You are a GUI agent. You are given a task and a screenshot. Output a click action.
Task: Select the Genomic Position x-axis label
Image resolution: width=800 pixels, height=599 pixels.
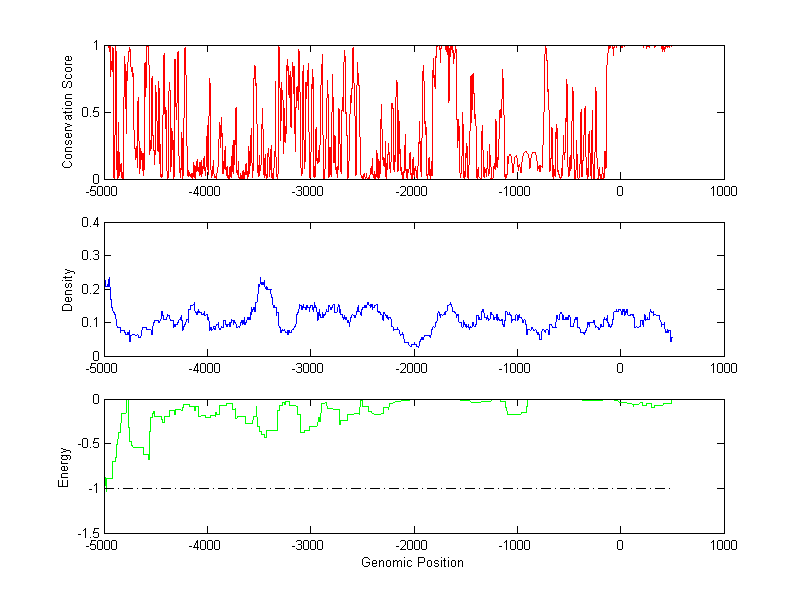412,563
